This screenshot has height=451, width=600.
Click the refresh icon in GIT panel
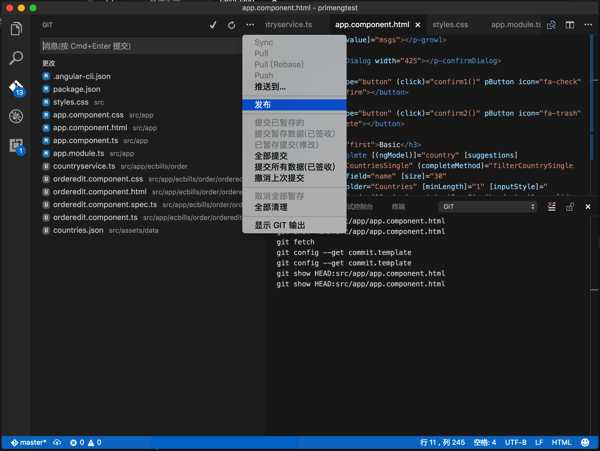point(232,25)
